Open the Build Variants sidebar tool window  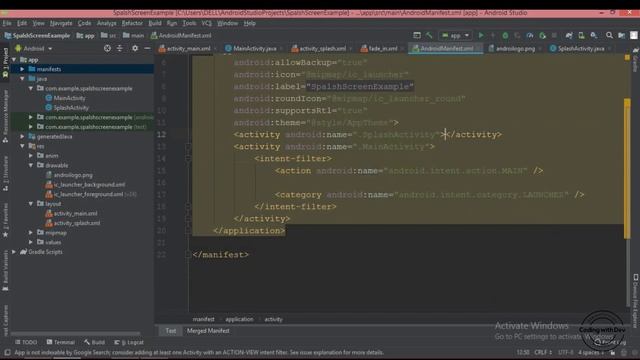(5, 270)
